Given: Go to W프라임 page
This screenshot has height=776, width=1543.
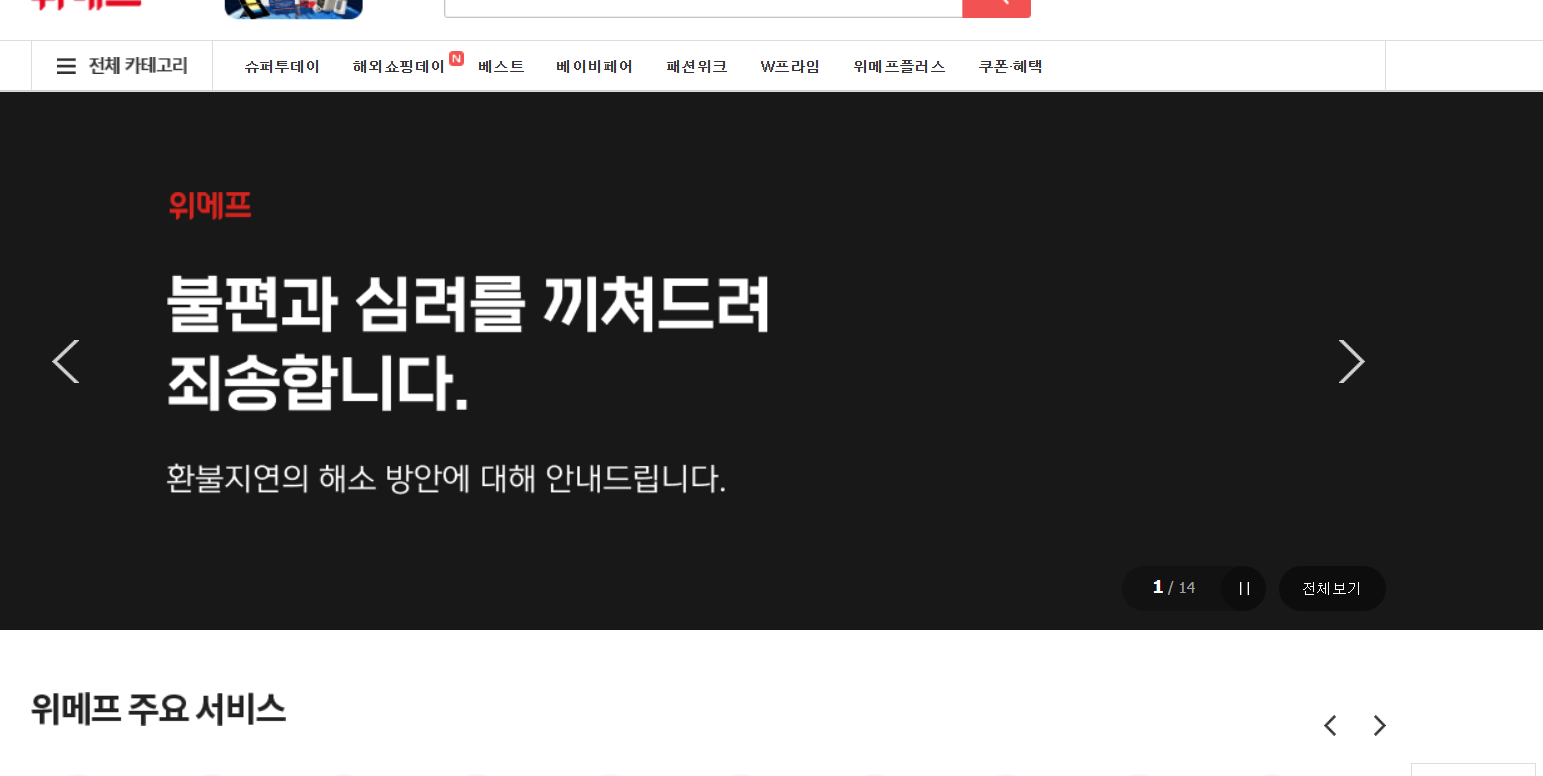Looking at the screenshot, I should 790,67.
